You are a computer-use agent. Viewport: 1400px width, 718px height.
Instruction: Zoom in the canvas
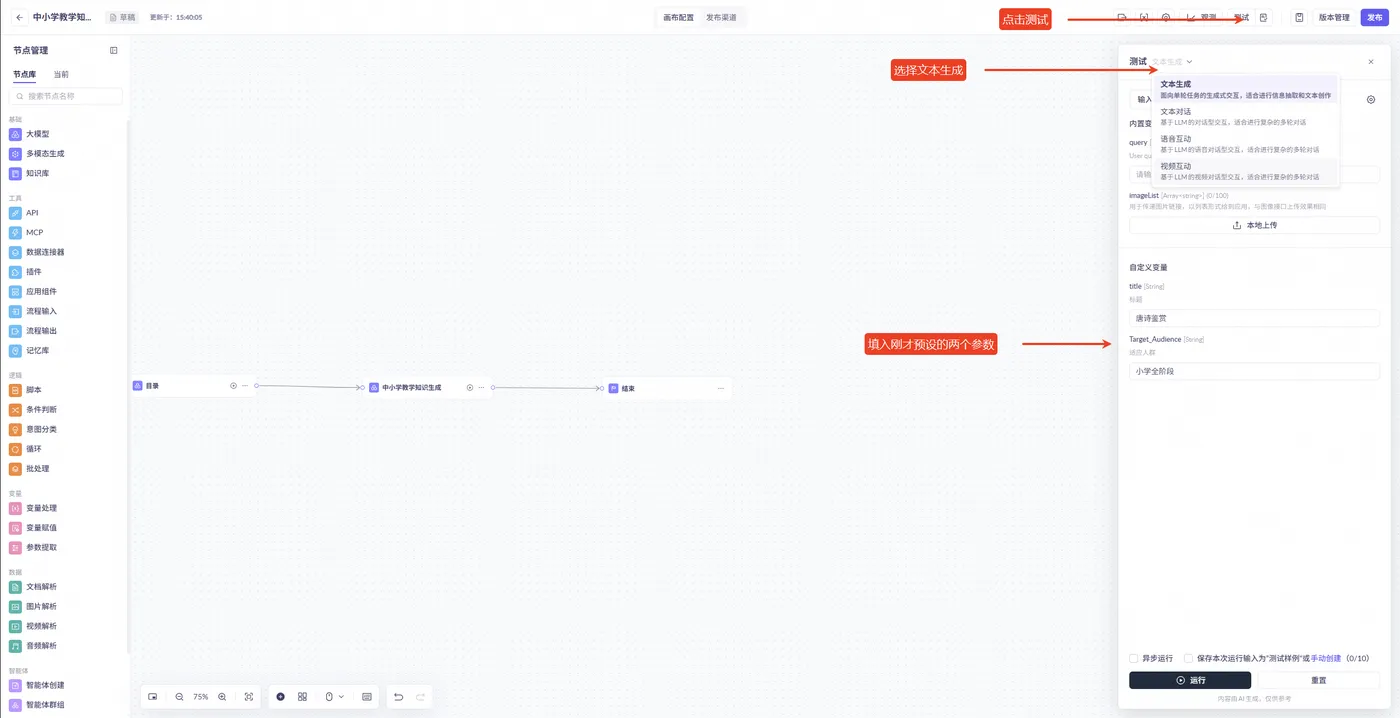222,696
